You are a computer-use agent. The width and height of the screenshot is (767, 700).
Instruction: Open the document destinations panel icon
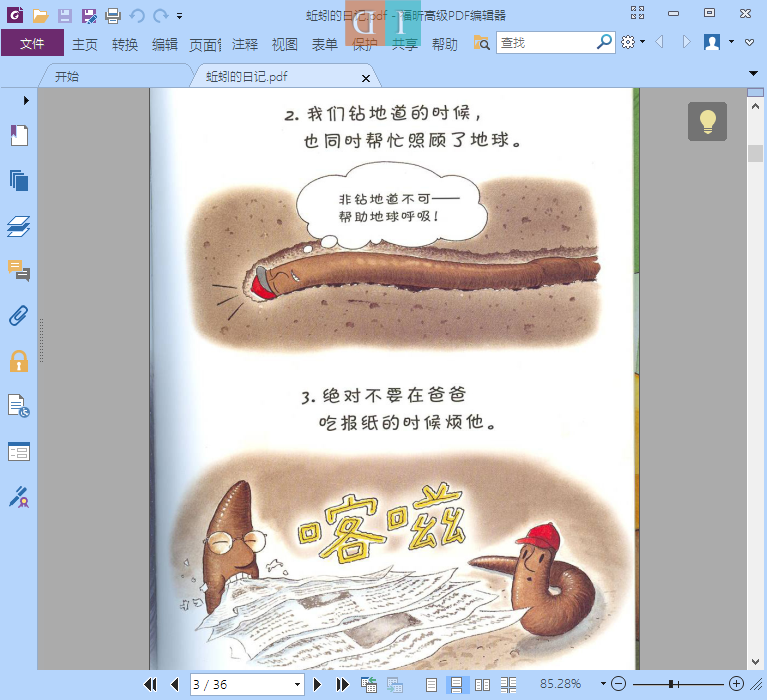(19, 406)
